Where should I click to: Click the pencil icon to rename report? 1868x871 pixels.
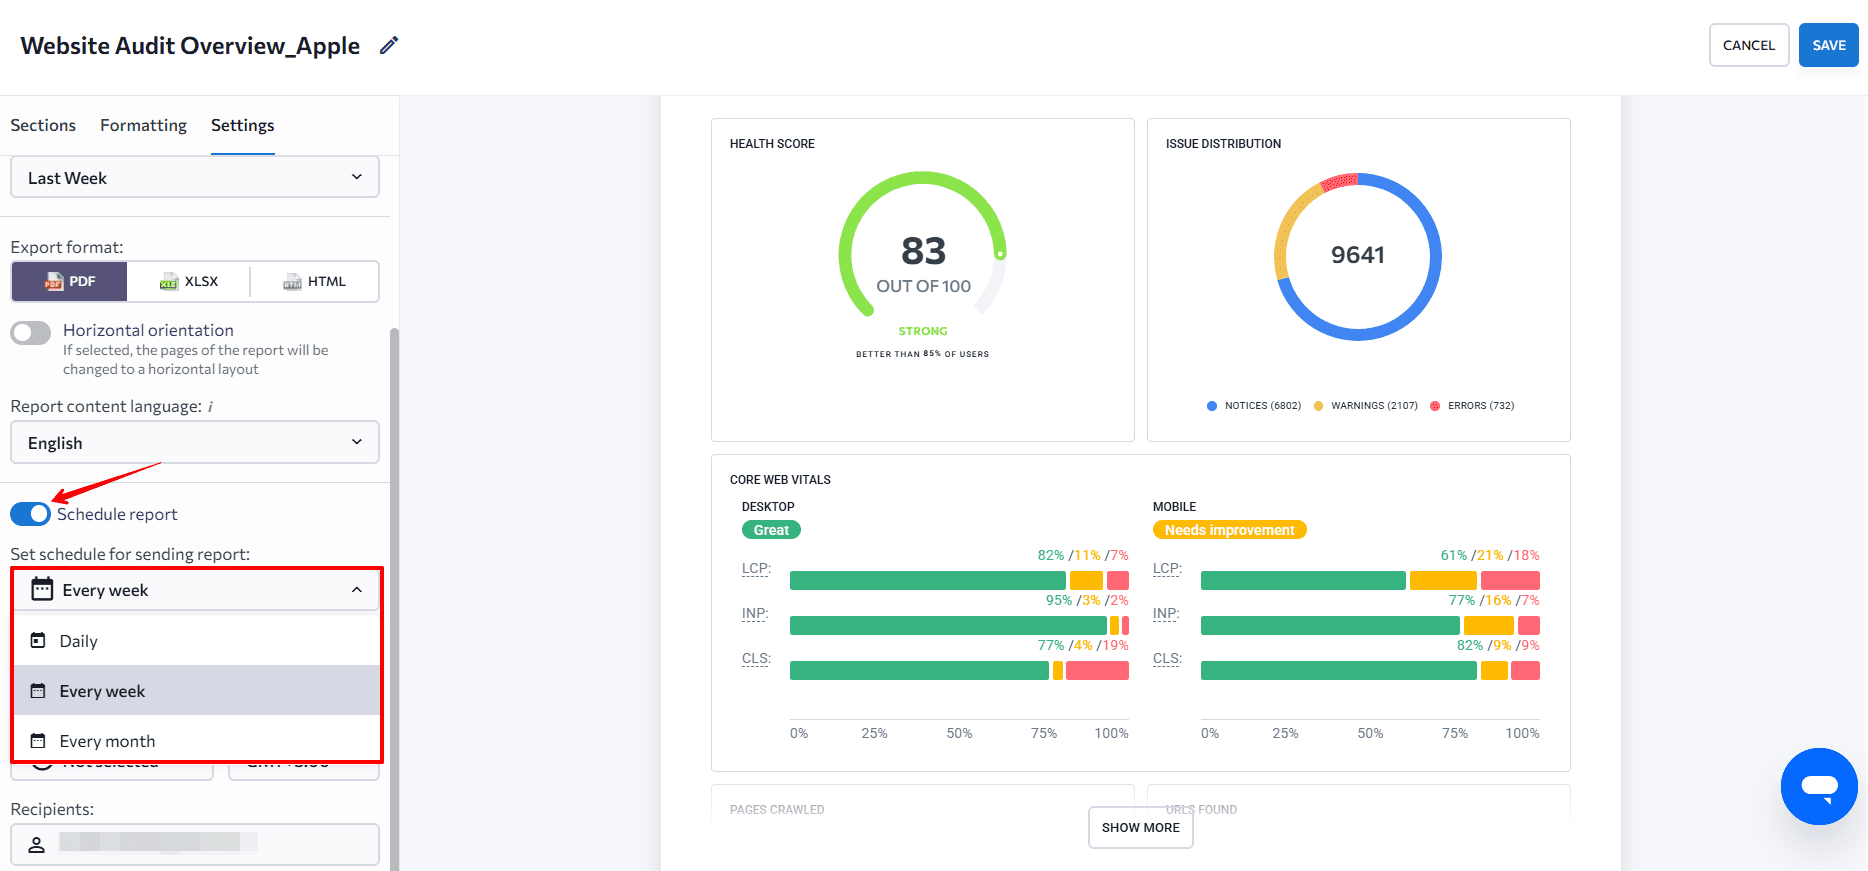(389, 45)
